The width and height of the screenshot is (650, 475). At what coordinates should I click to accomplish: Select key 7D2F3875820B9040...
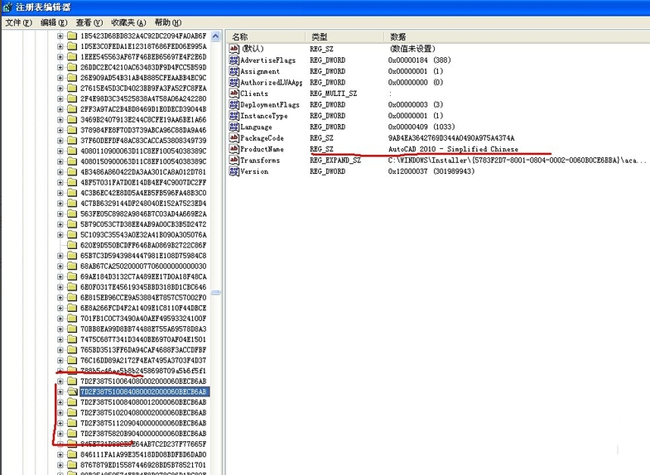(143, 434)
